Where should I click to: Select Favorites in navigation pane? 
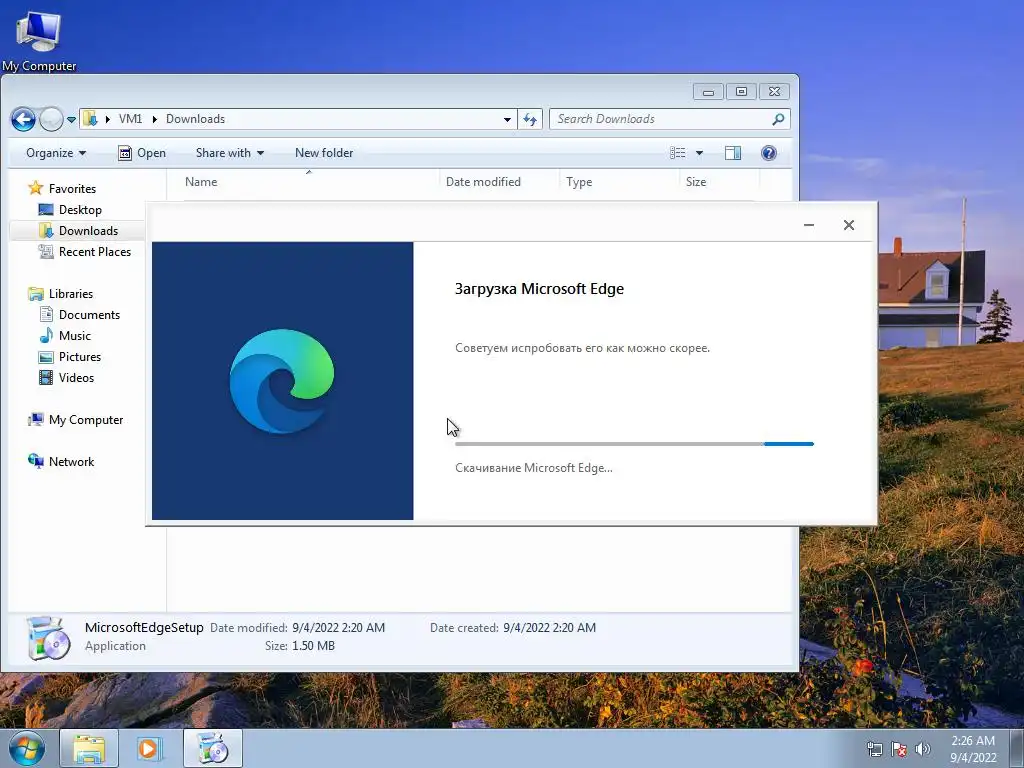[x=62, y=189]
